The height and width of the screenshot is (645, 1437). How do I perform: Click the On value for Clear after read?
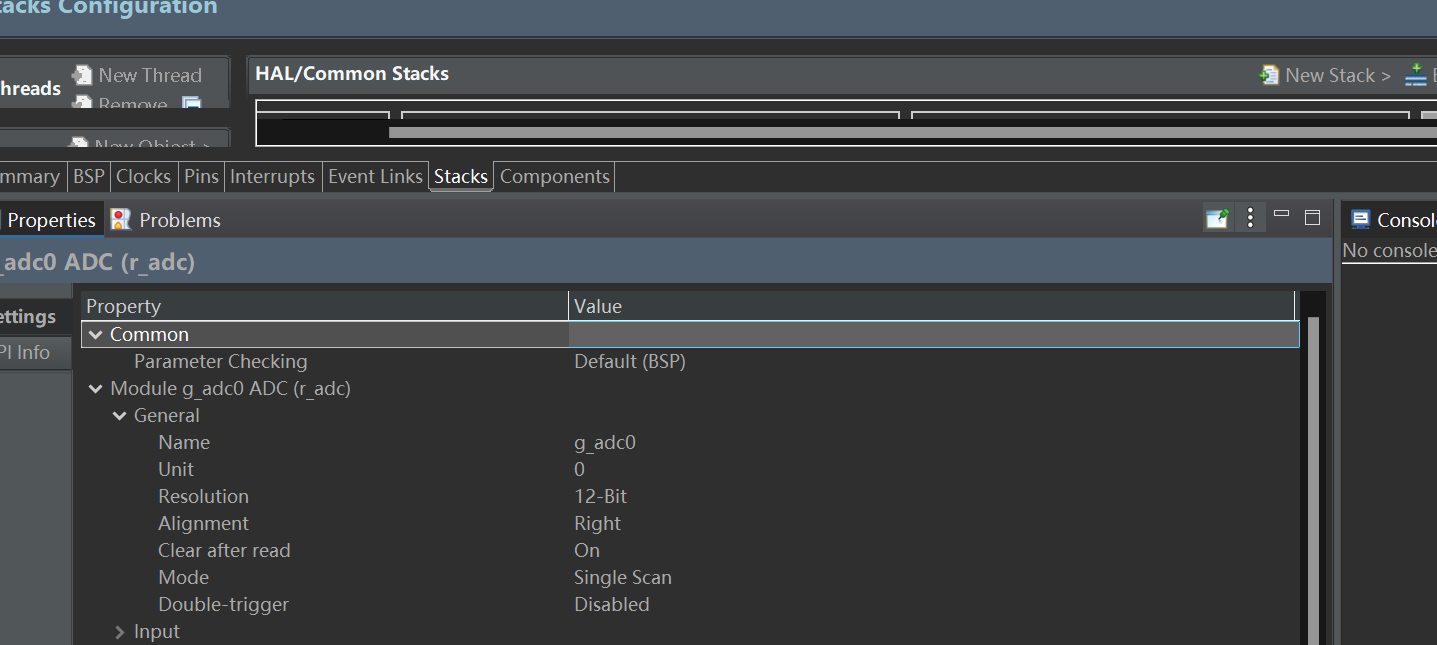587,551
